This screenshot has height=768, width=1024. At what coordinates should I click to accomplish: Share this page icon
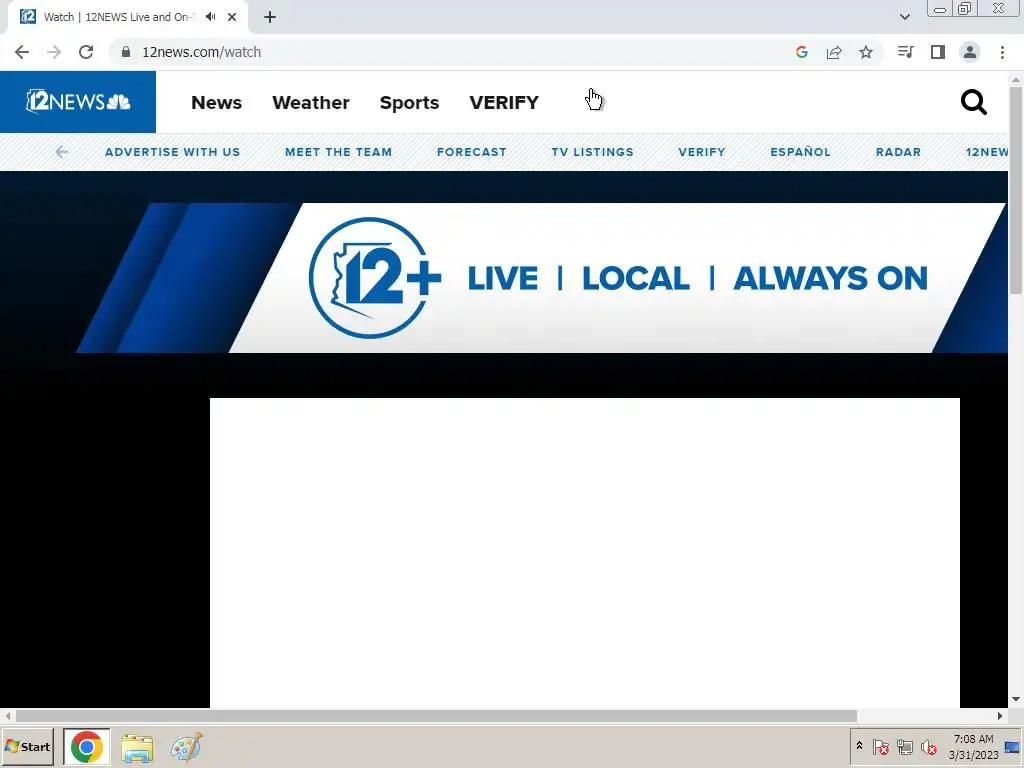point(834,52)
